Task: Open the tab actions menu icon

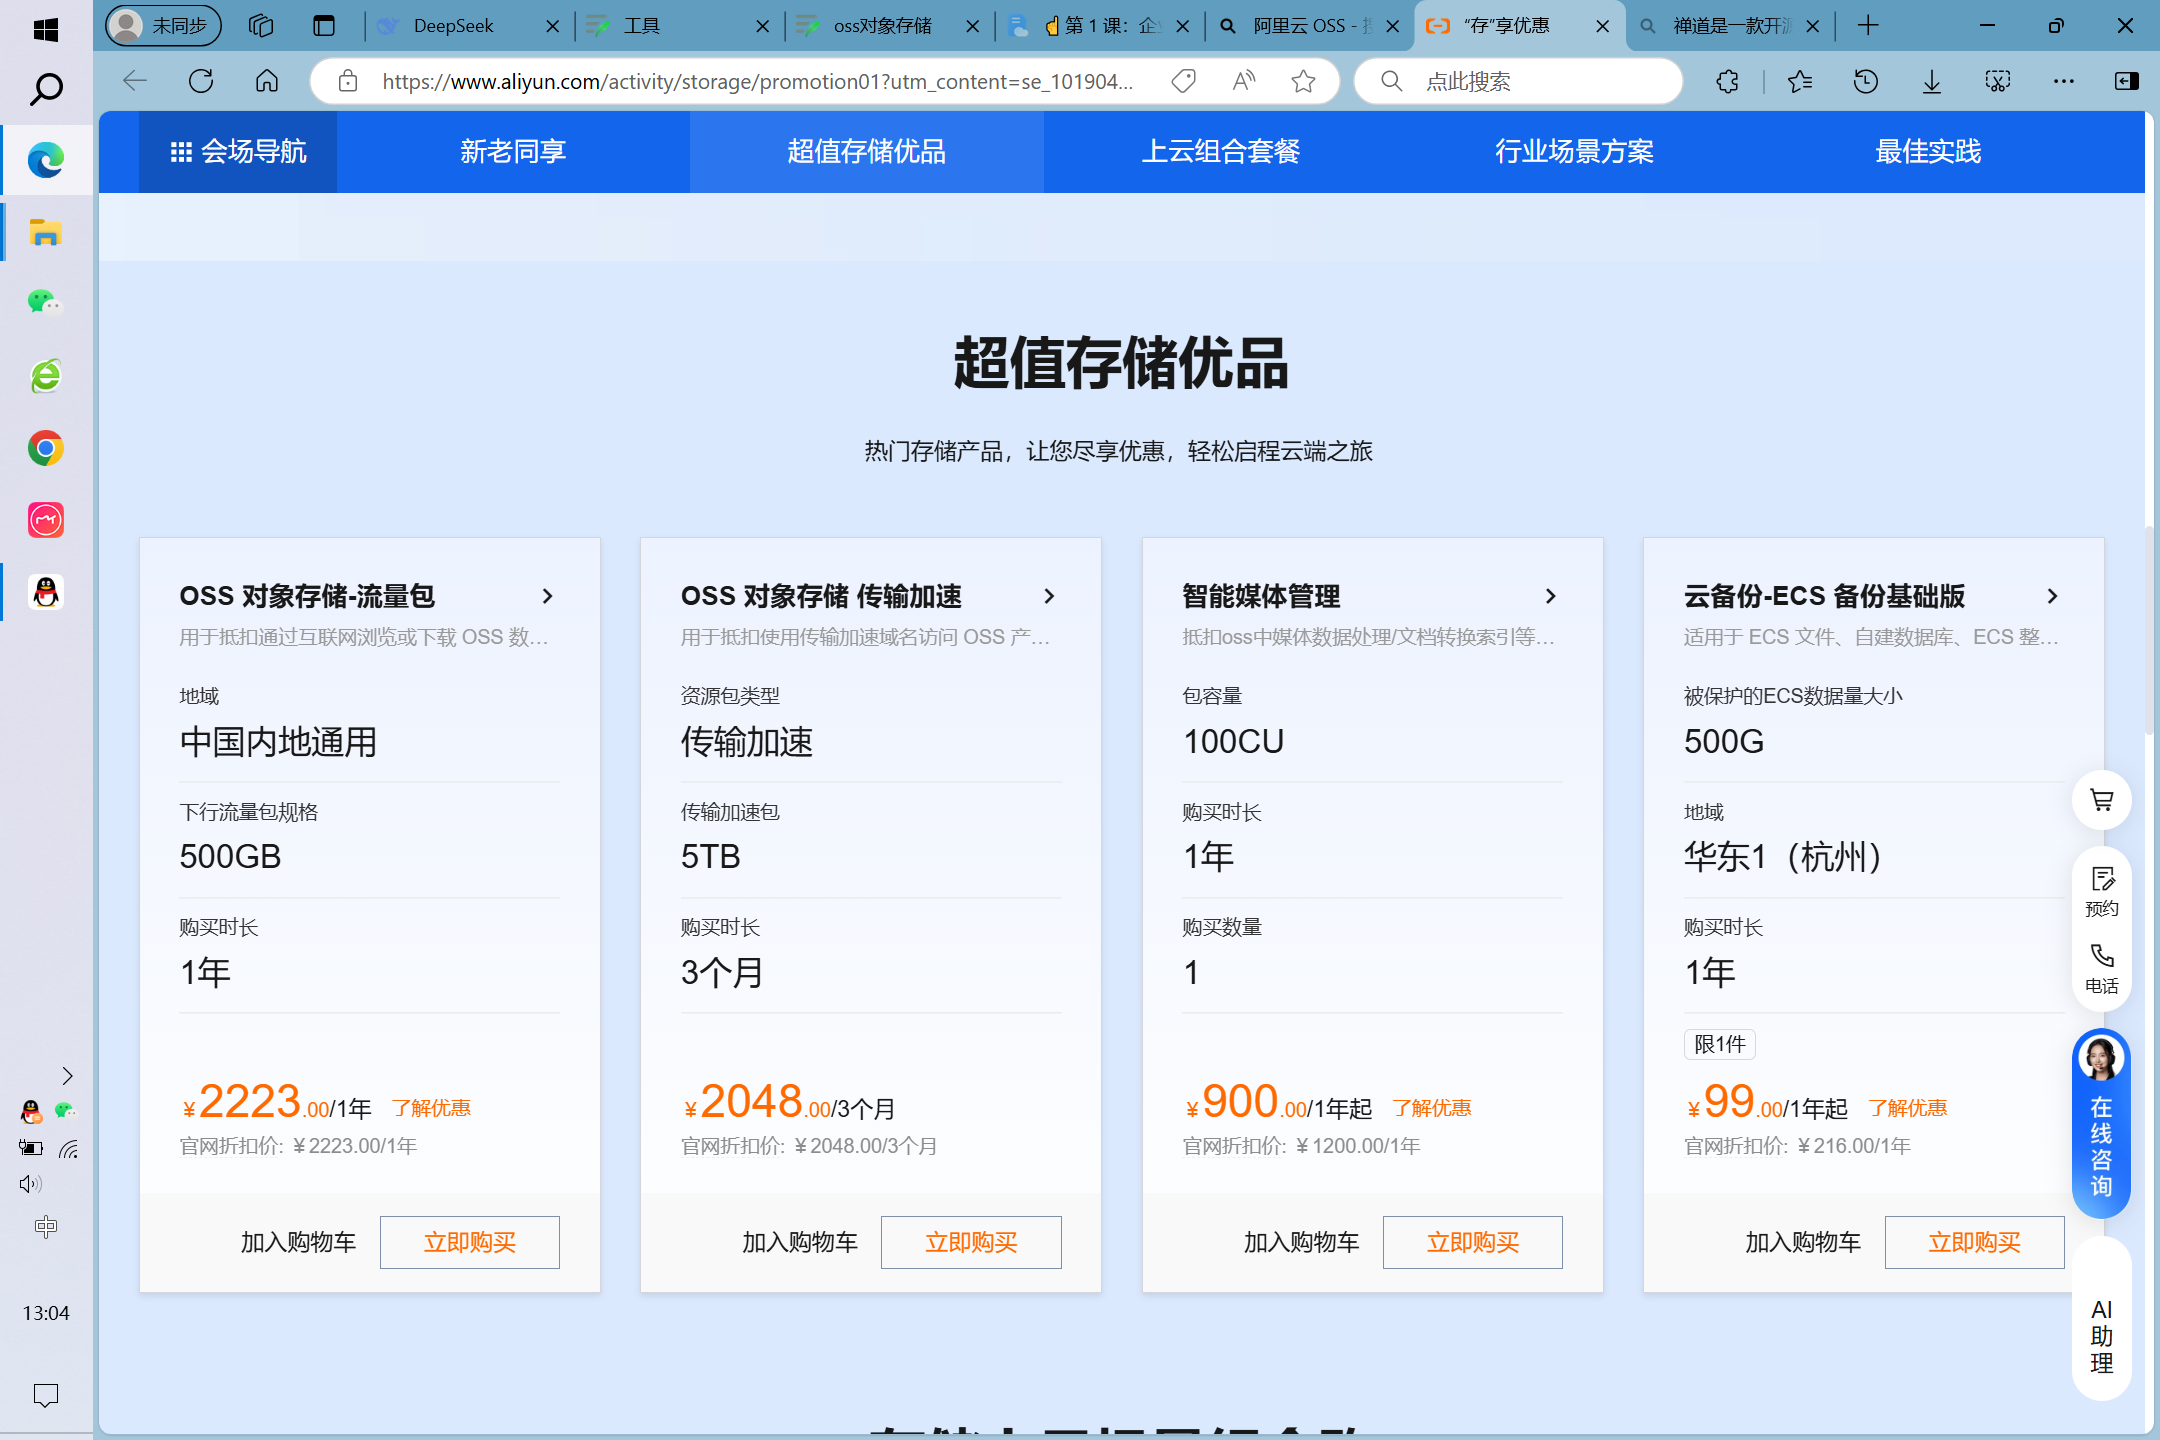Action: click(x=324, y=26)
